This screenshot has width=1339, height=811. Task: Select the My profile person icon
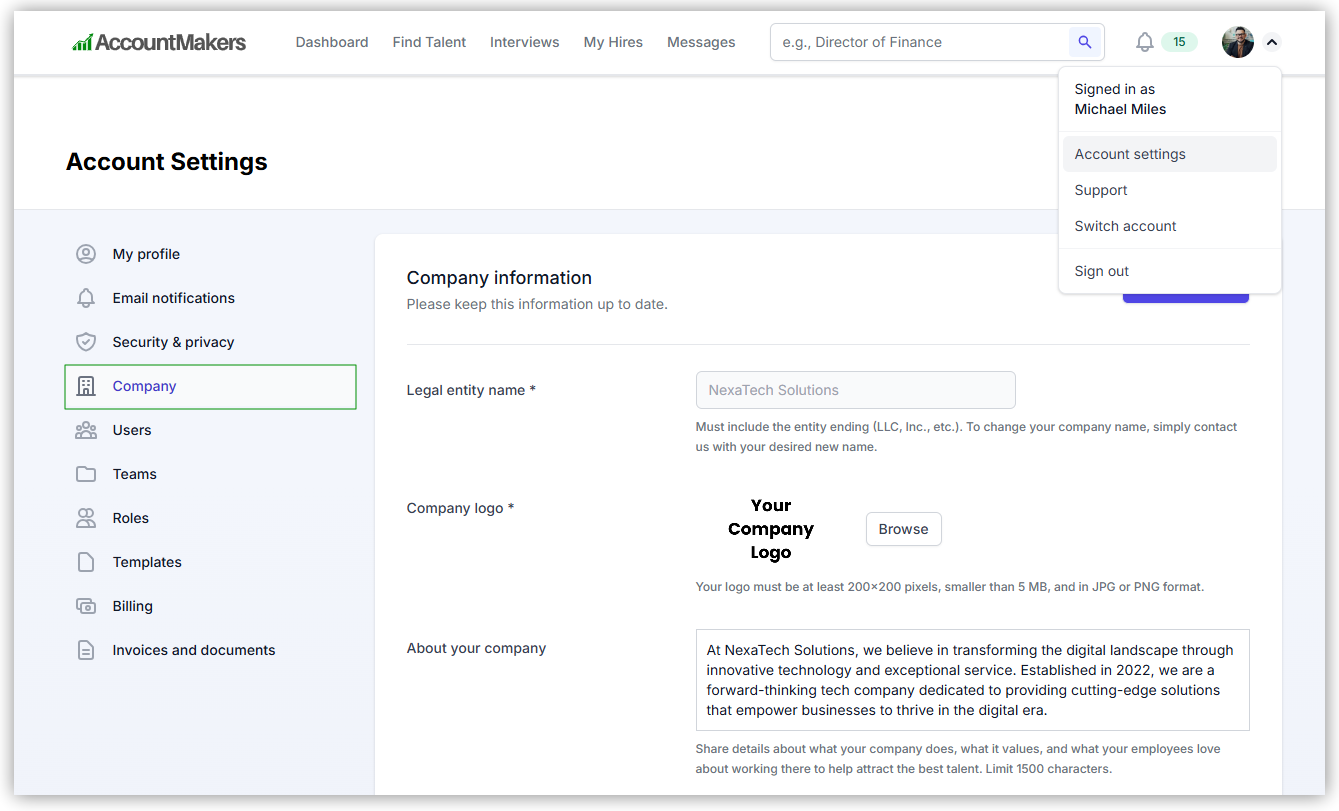[x=86, y=253]
